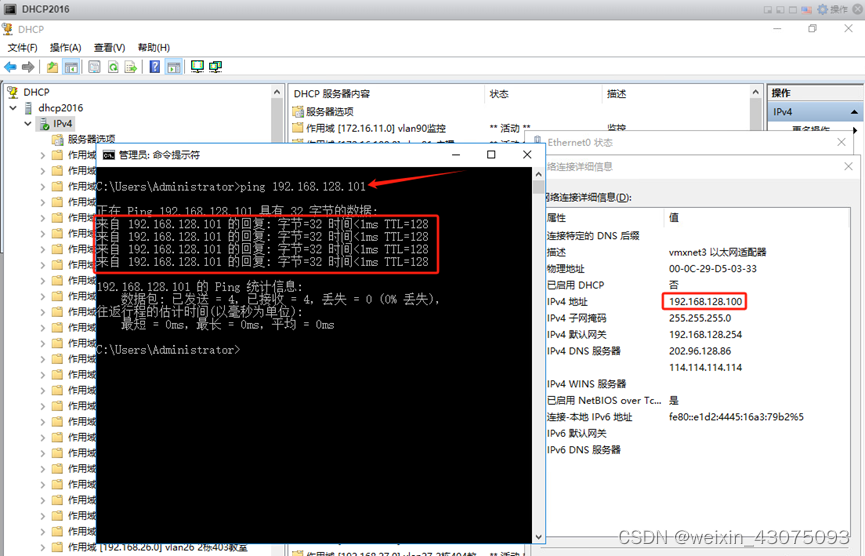Image resolution: width=865 pixels, height=556 pixels.
Task: Open the 查看(V) menu
Action: point(109,47)
